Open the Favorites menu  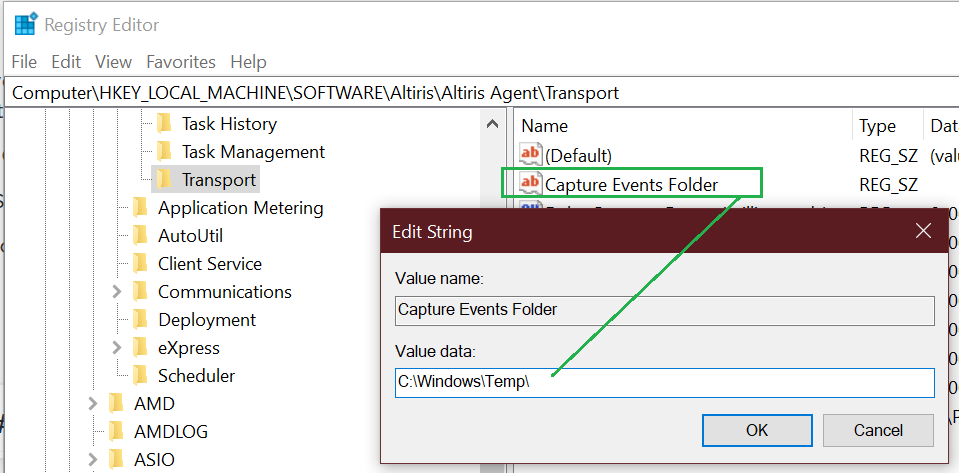coord(181,62)
